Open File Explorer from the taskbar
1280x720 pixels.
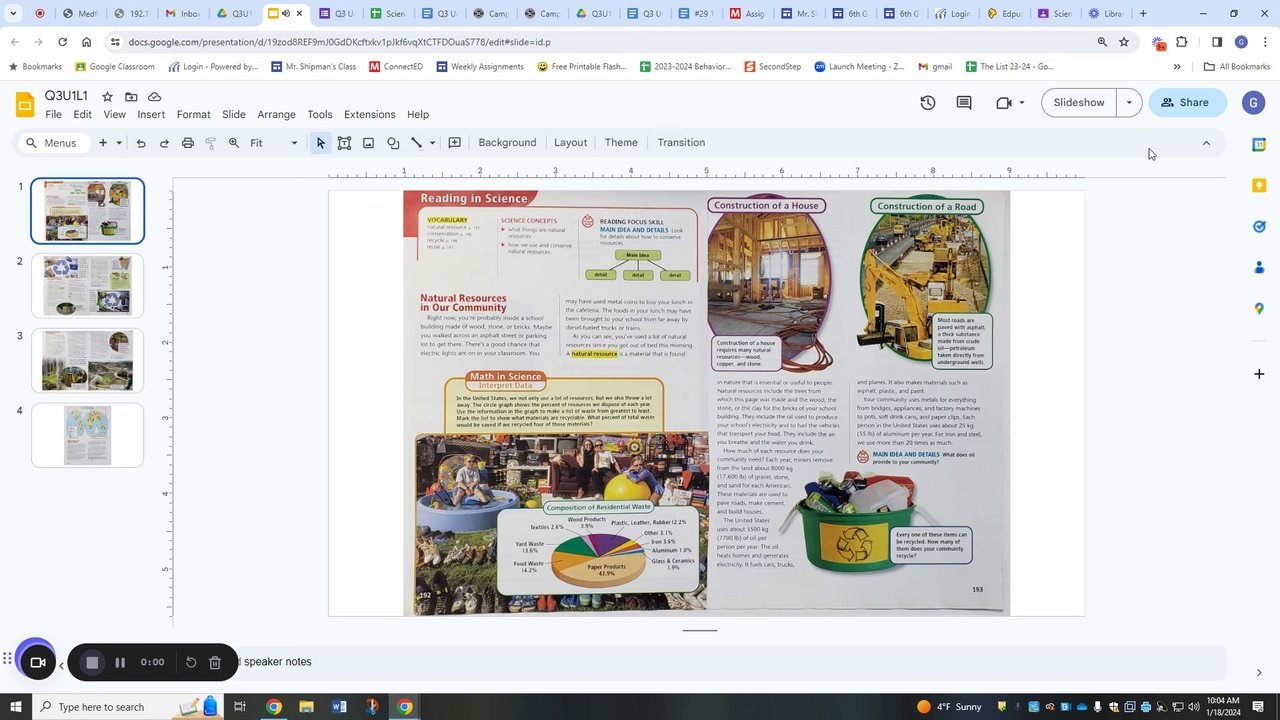306,707
